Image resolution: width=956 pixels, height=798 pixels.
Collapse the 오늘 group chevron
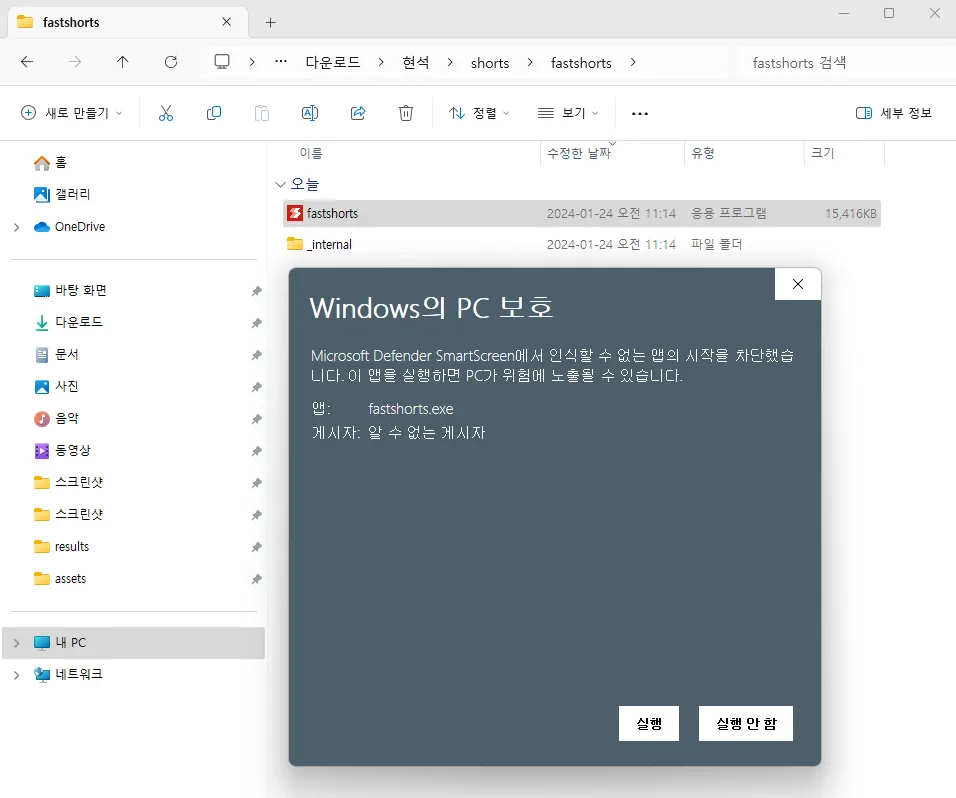tap(280, 184)
